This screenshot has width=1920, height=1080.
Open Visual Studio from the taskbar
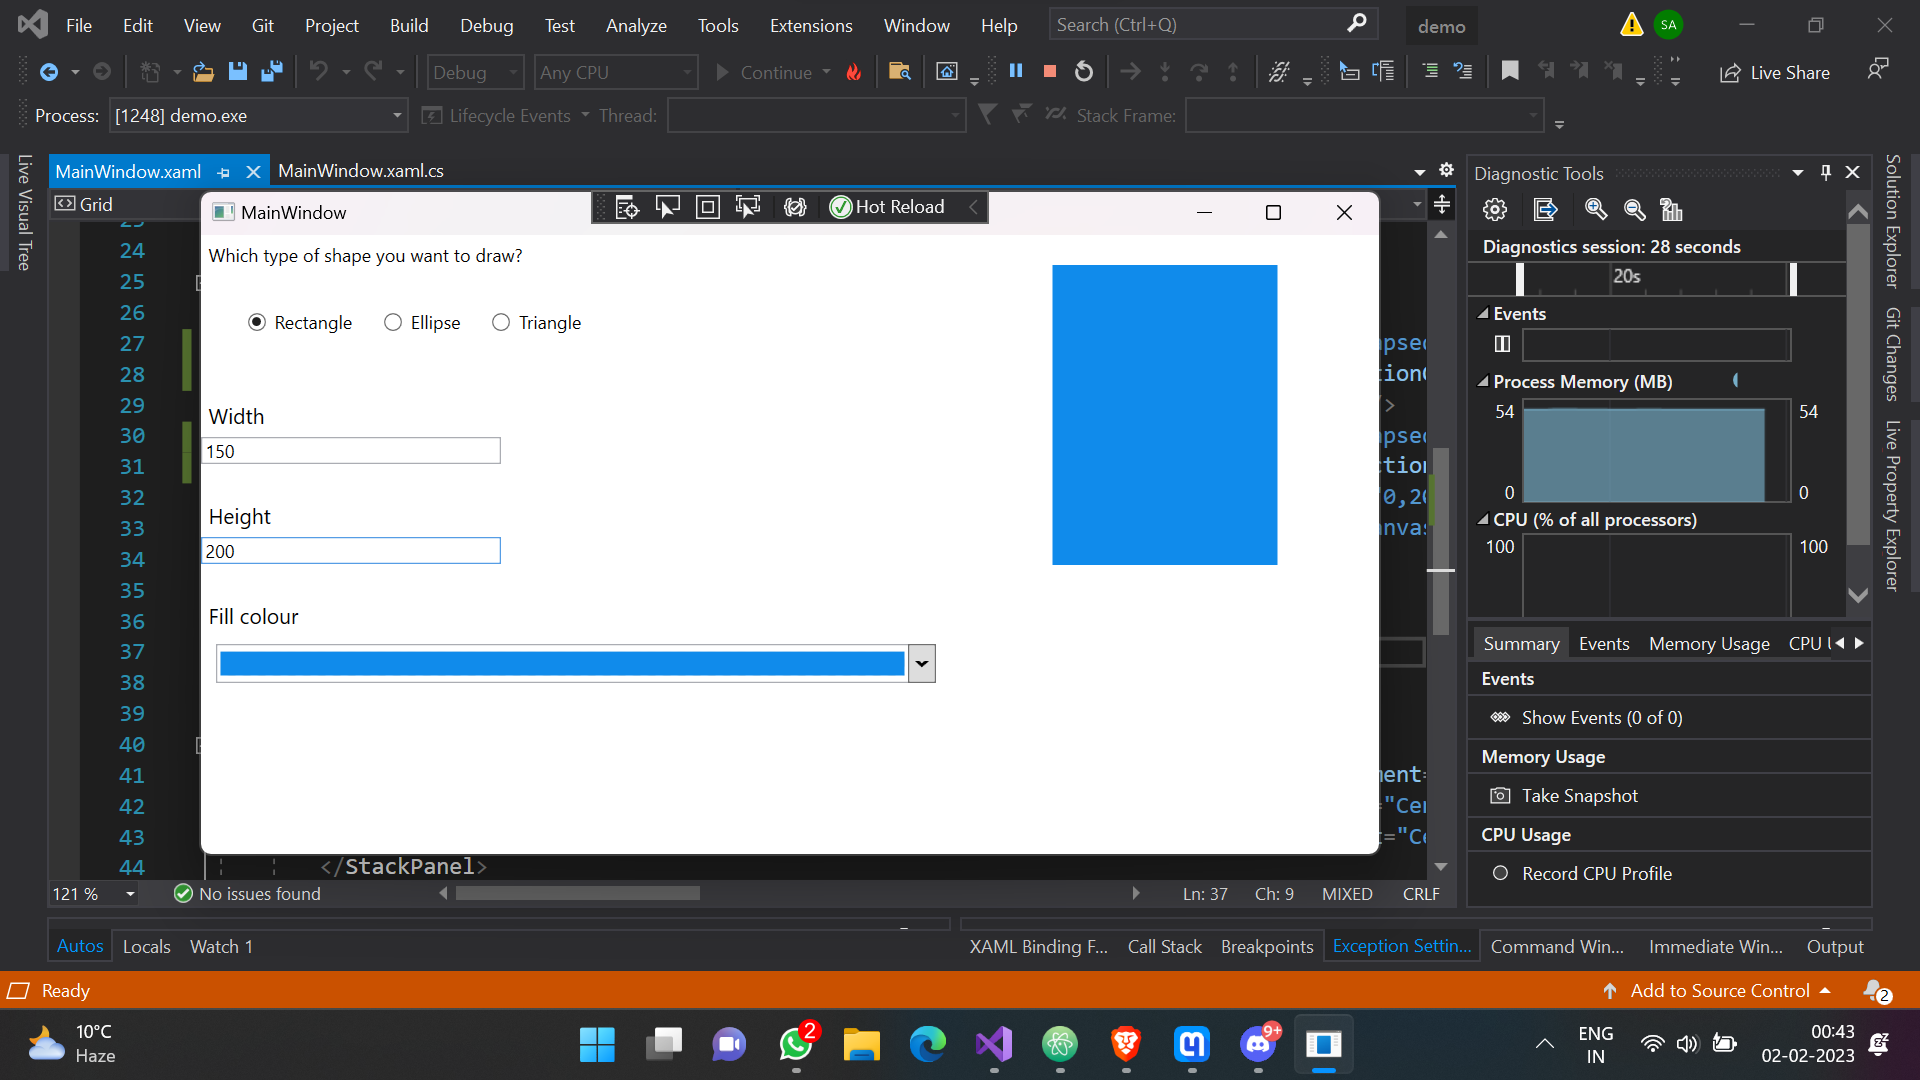(x=994, y=1045)
